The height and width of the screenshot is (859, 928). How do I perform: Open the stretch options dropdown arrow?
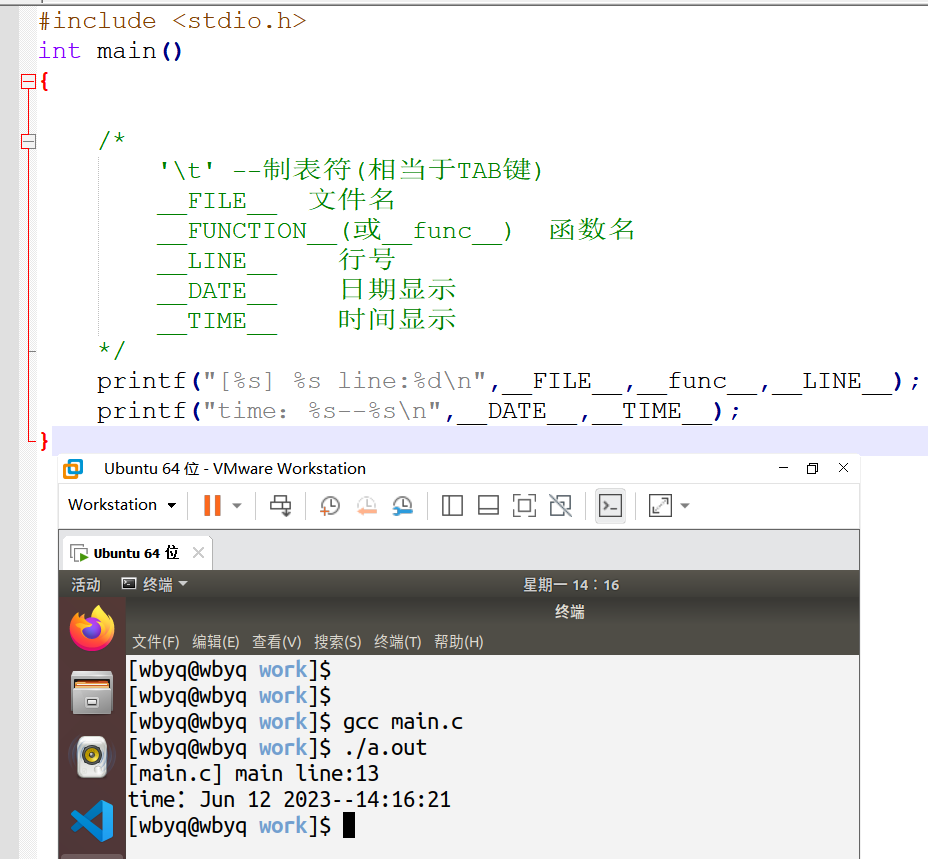coord(685,506)
